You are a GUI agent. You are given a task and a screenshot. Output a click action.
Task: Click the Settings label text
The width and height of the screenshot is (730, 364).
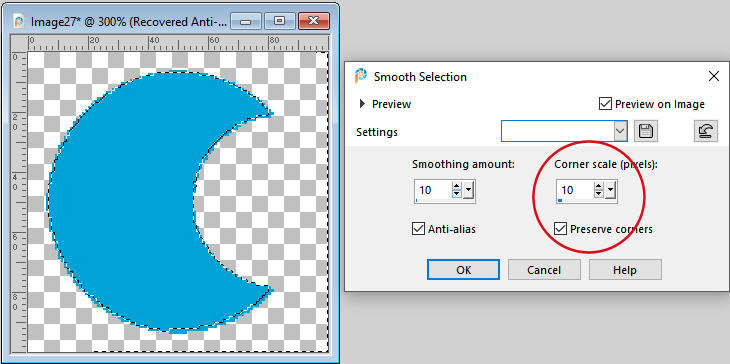pos(377,132)
